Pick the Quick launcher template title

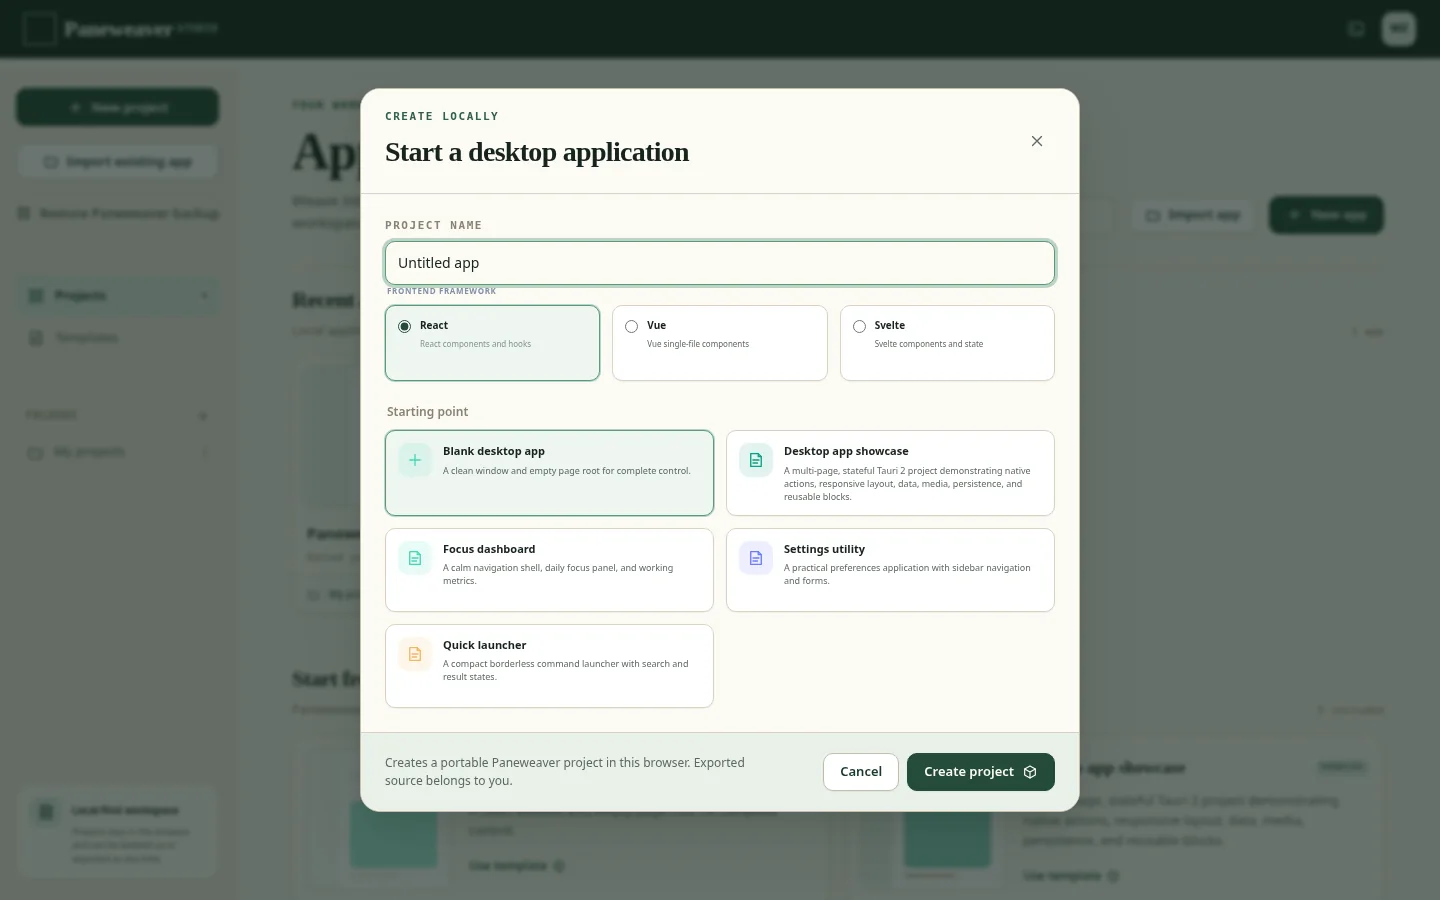[x=485, y=645]
